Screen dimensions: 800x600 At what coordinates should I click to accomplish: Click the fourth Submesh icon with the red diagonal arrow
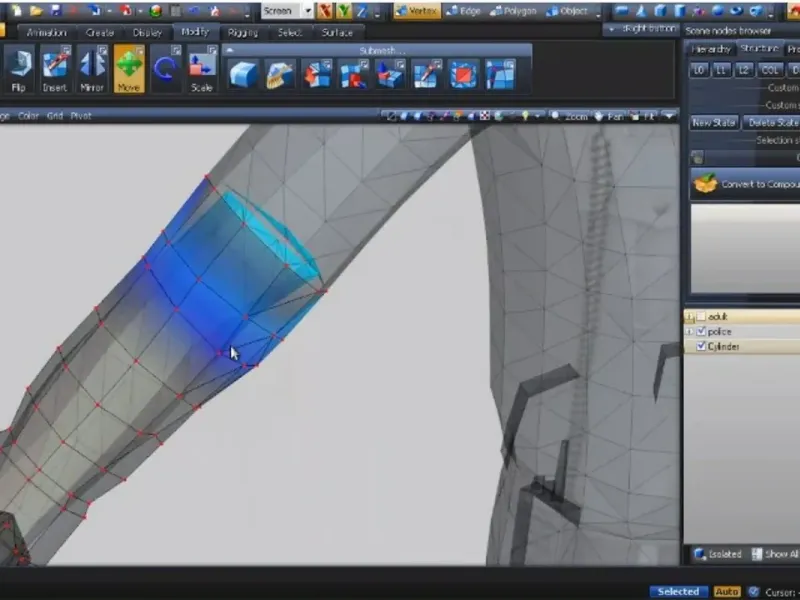(353, 74)
